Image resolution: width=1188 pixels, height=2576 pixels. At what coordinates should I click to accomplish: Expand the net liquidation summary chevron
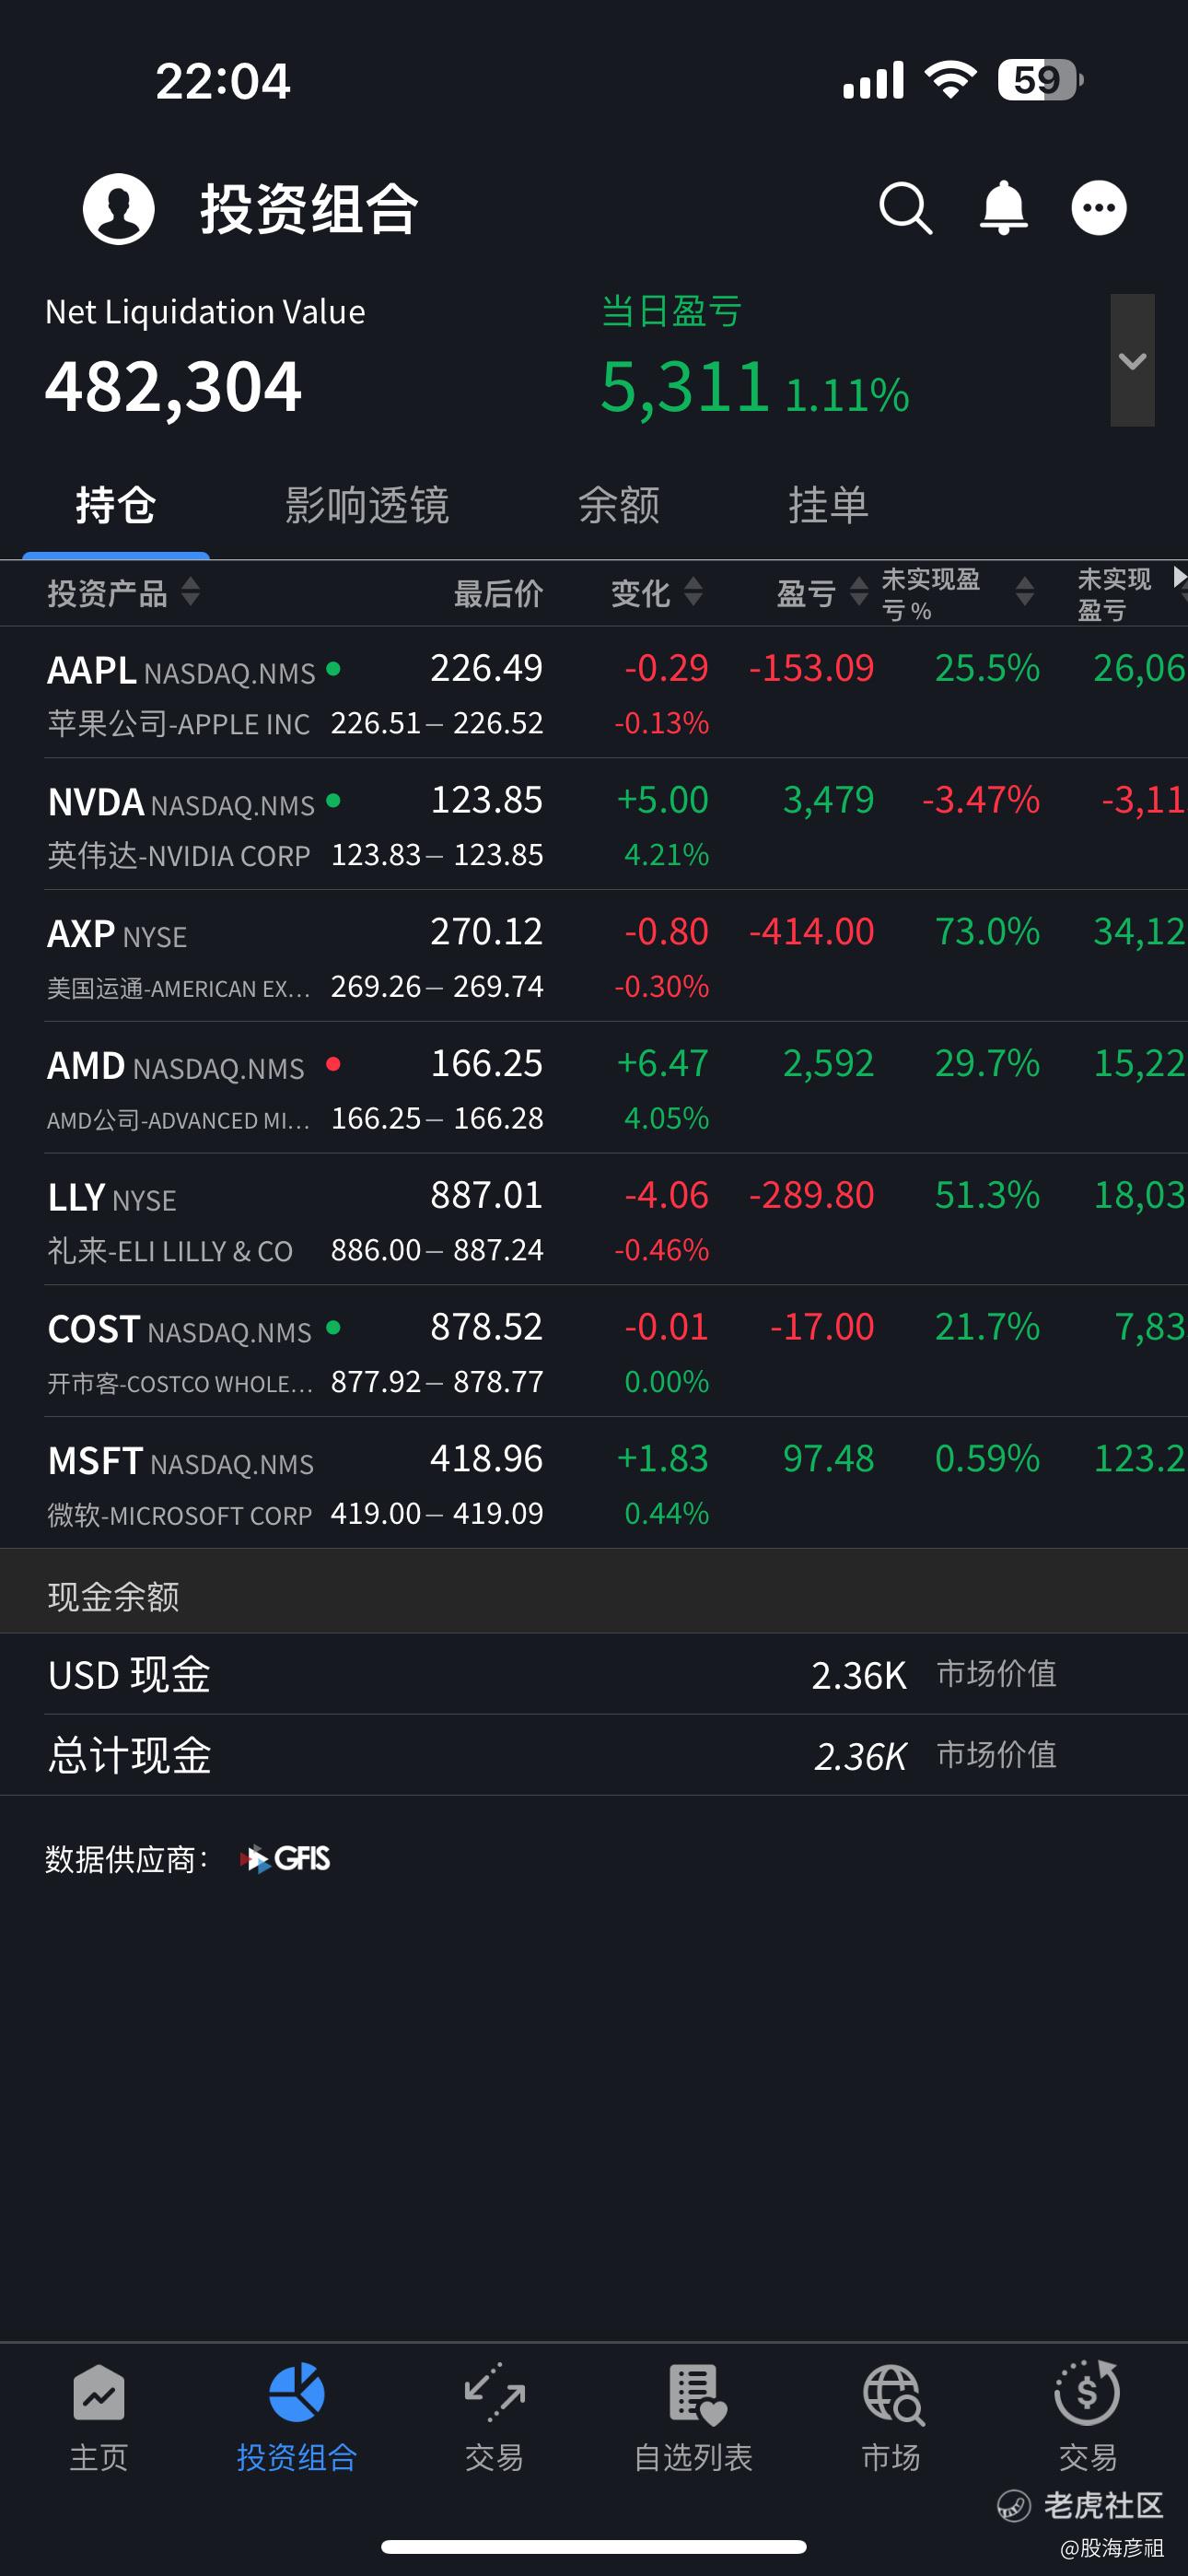pos(1132,360)
